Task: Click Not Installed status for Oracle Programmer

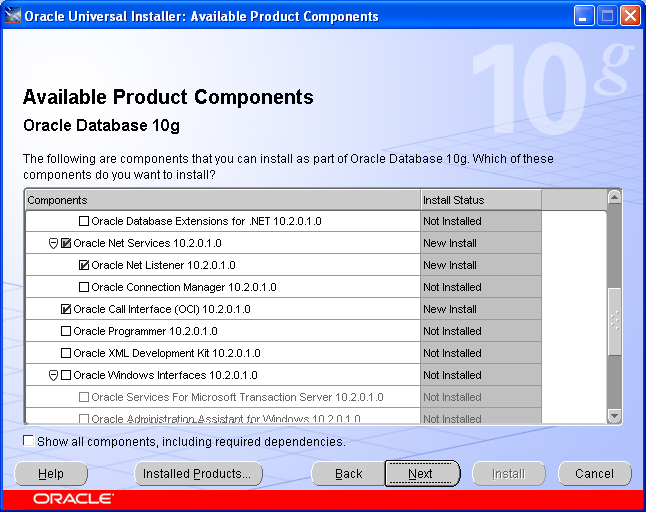Action: click(x=452, y=331)
